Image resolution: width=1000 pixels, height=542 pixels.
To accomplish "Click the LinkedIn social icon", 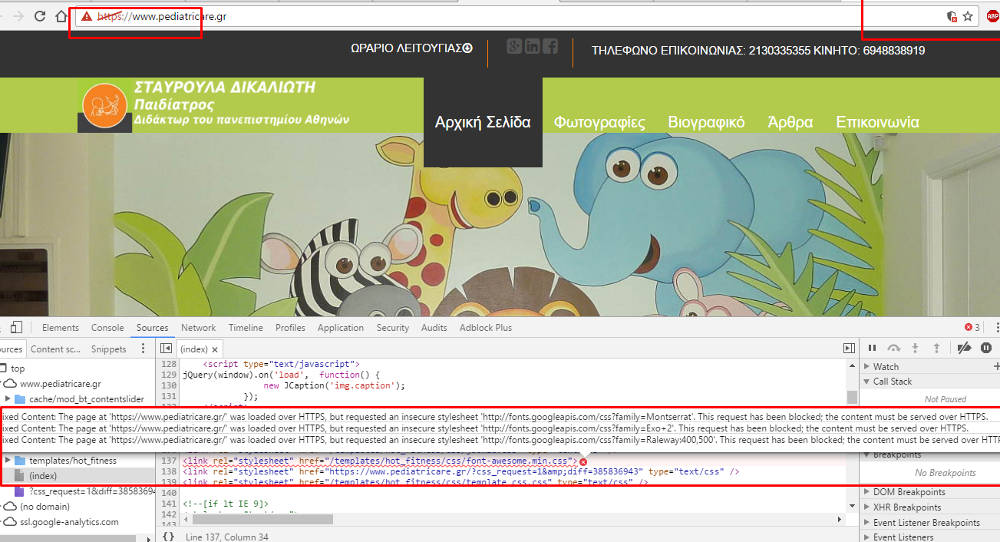I will pos(532,46).
